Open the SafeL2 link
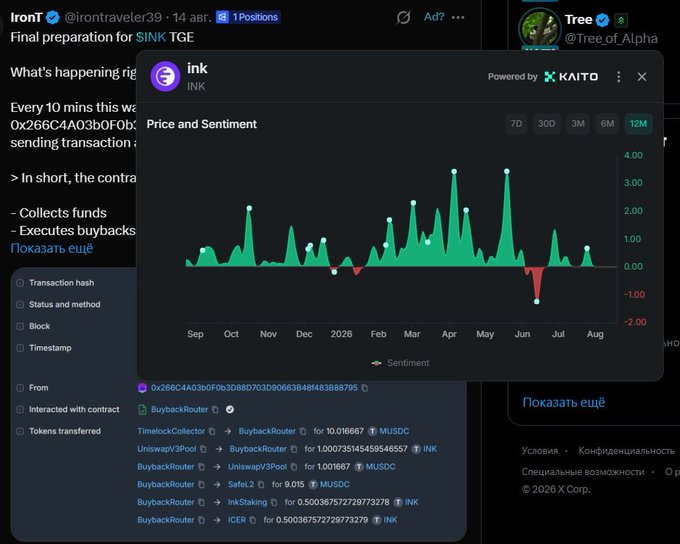 tap(241, 485)
